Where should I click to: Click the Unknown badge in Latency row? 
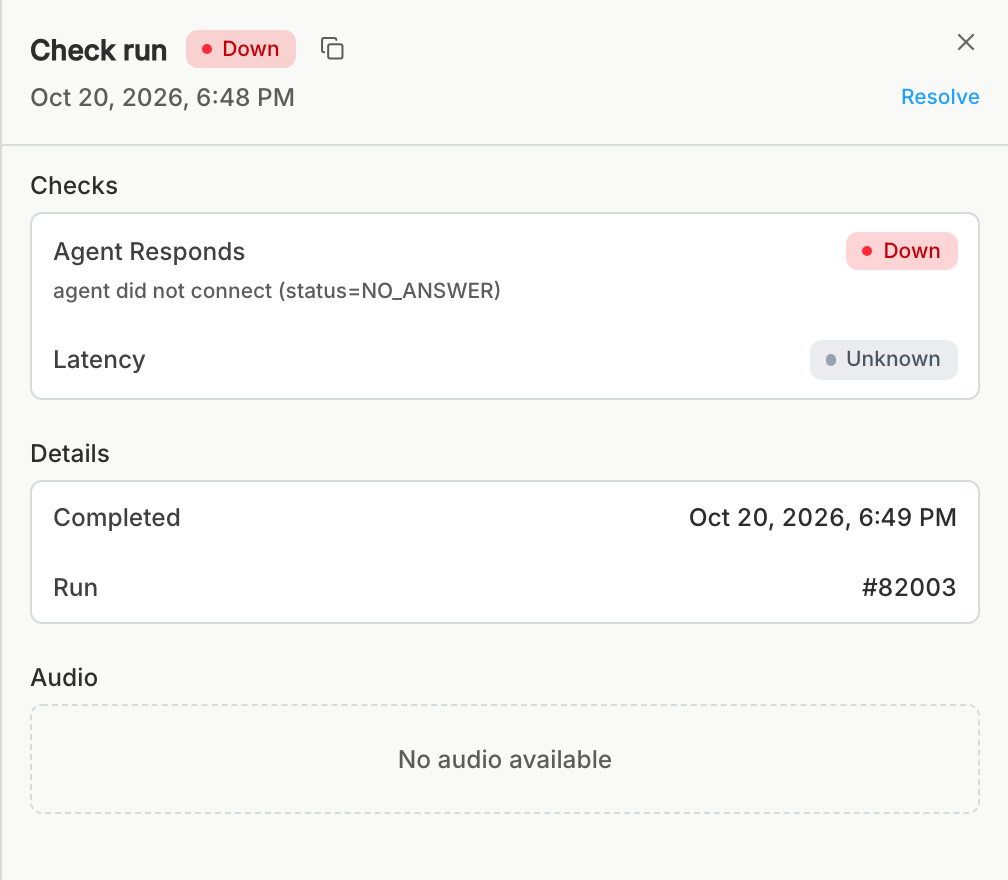883,359
